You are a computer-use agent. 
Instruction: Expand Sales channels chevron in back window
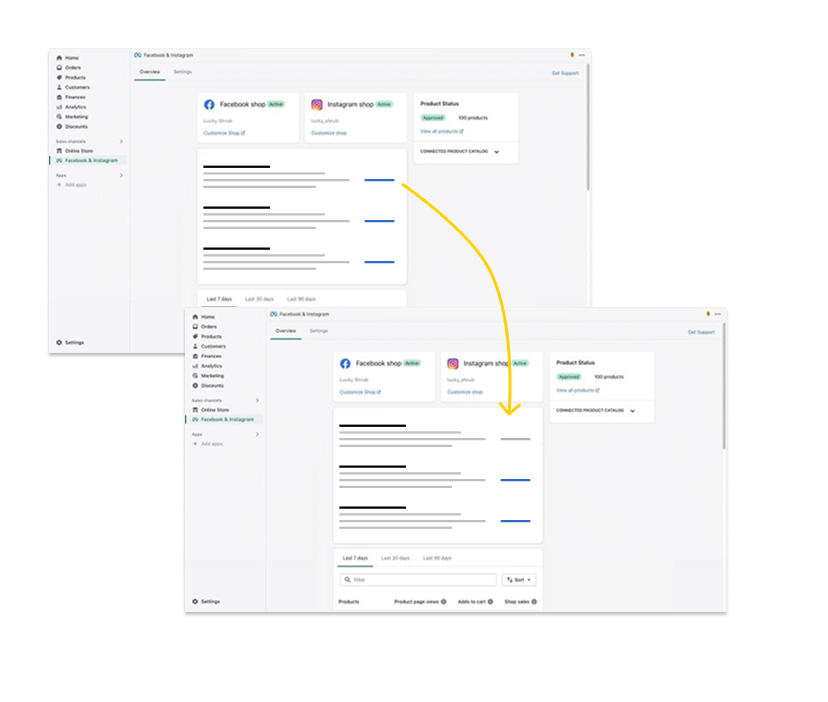(x=121, y=141)
